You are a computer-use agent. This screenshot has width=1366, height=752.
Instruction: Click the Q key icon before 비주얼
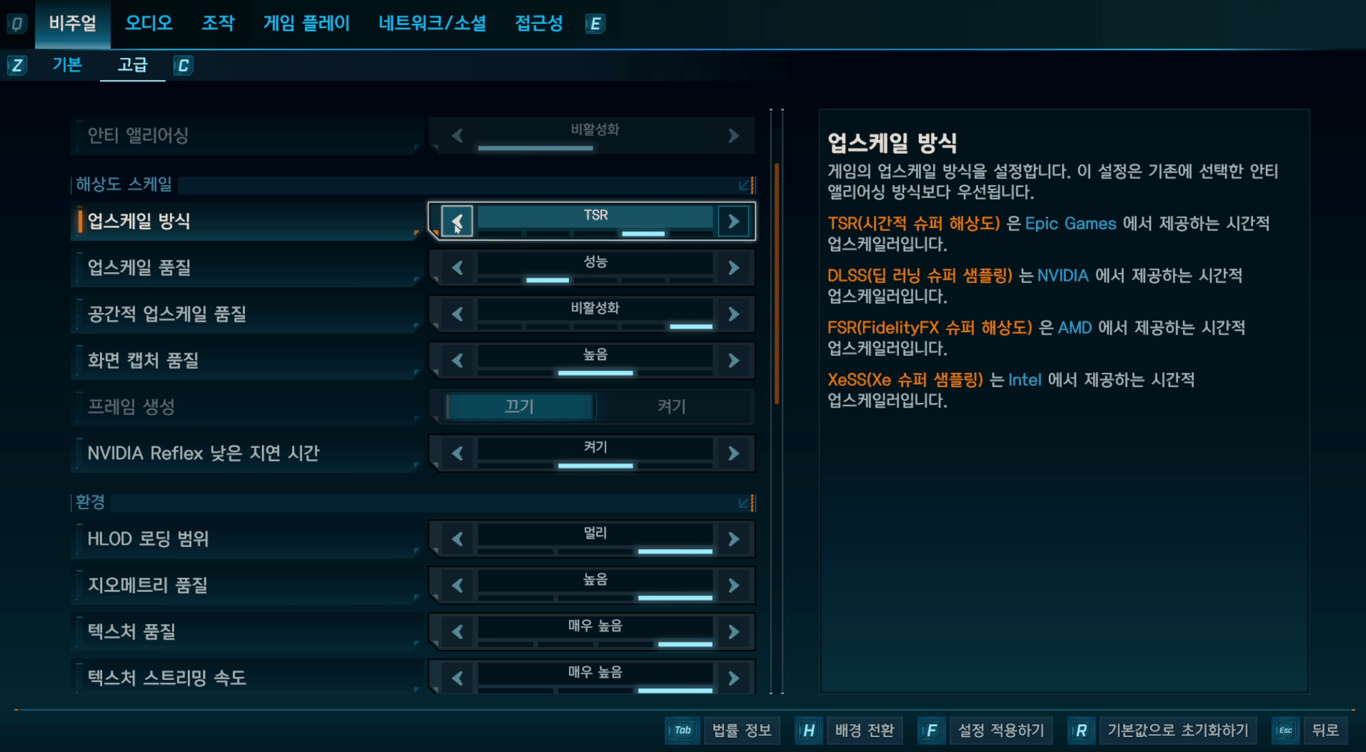[x=16, y=24]
